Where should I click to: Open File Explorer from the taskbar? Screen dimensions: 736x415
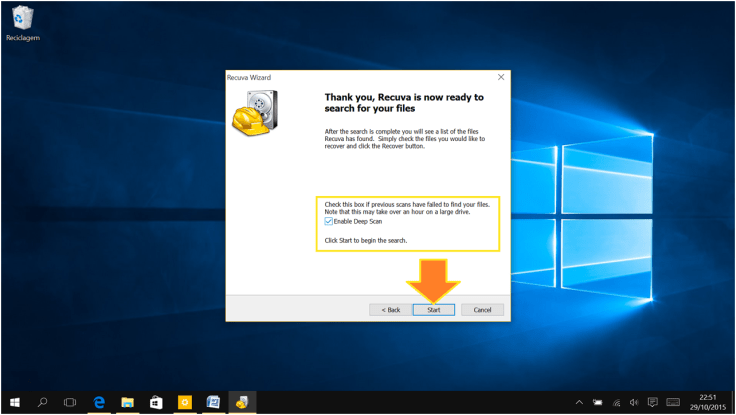click(128, 402)
